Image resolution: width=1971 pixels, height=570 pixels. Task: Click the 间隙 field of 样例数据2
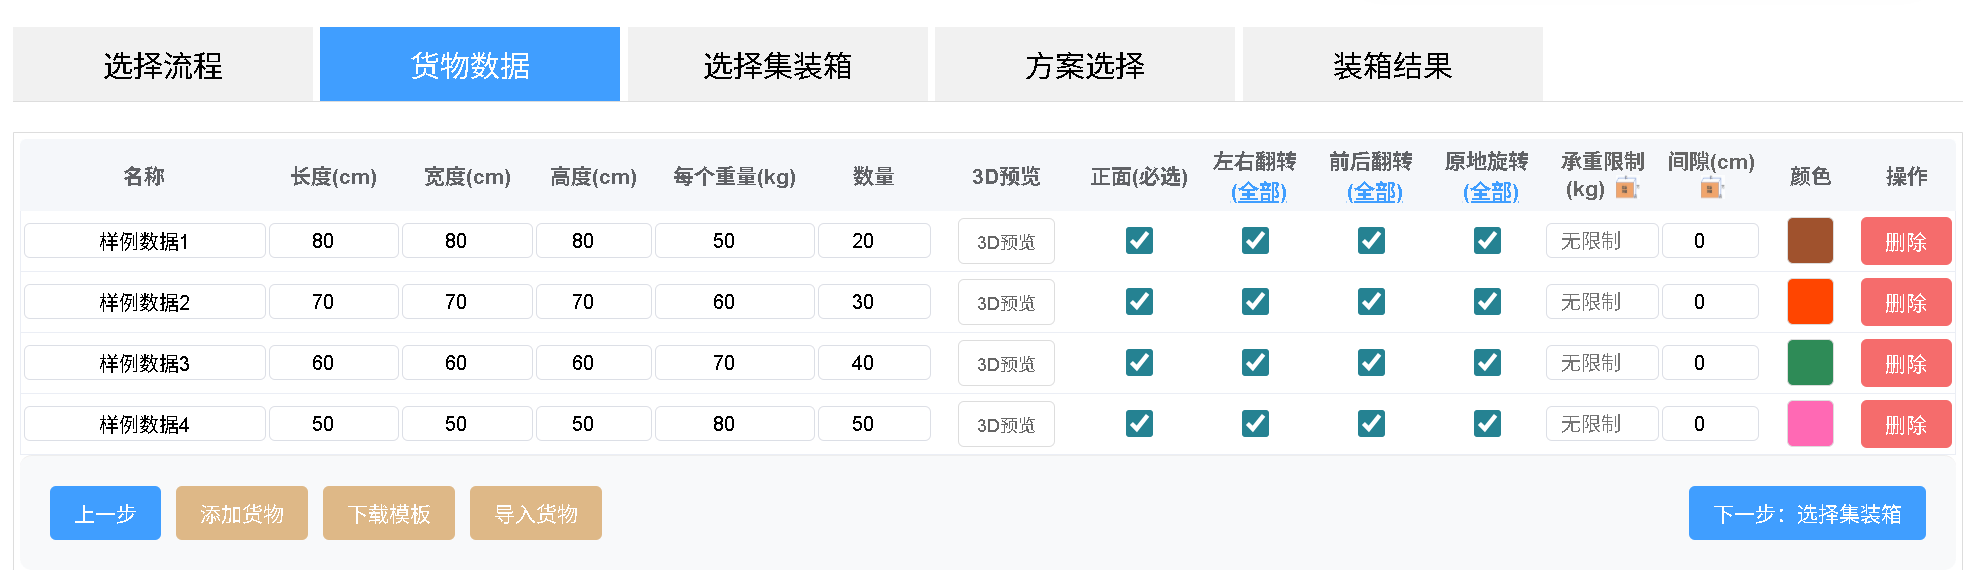click(1710, 302)
